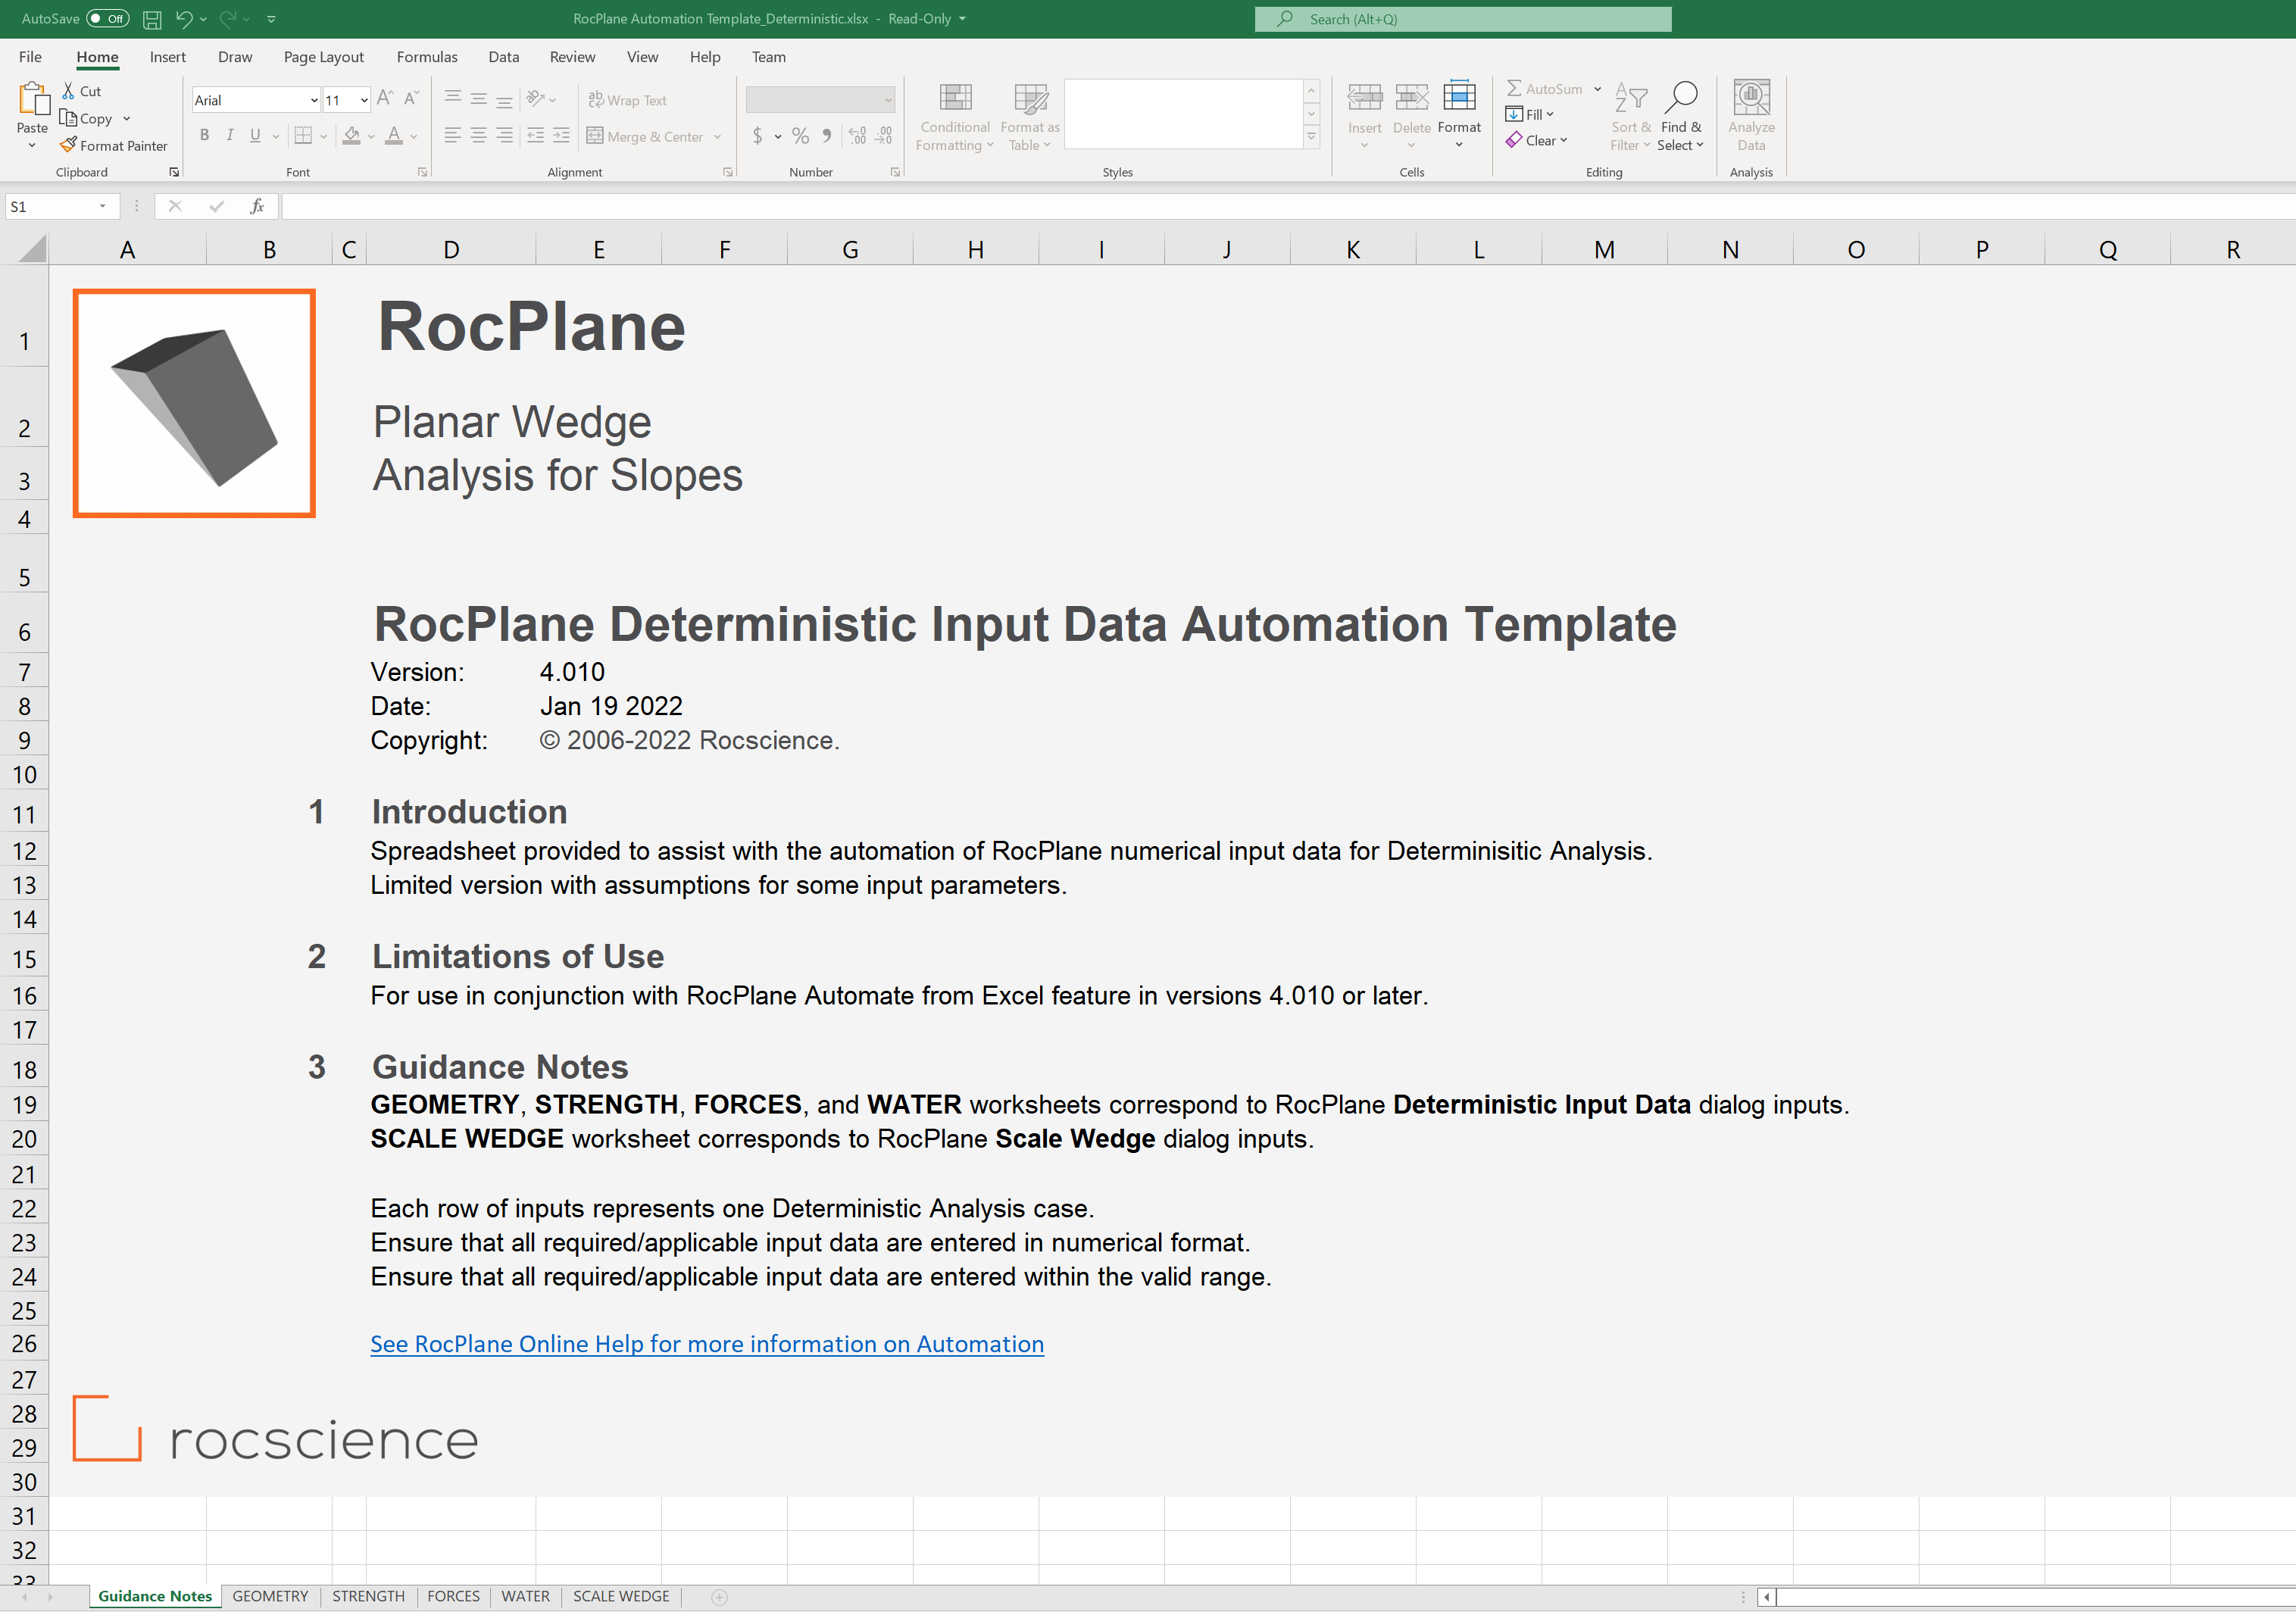
Task: Center text horizontally
Action: (479, 135)
